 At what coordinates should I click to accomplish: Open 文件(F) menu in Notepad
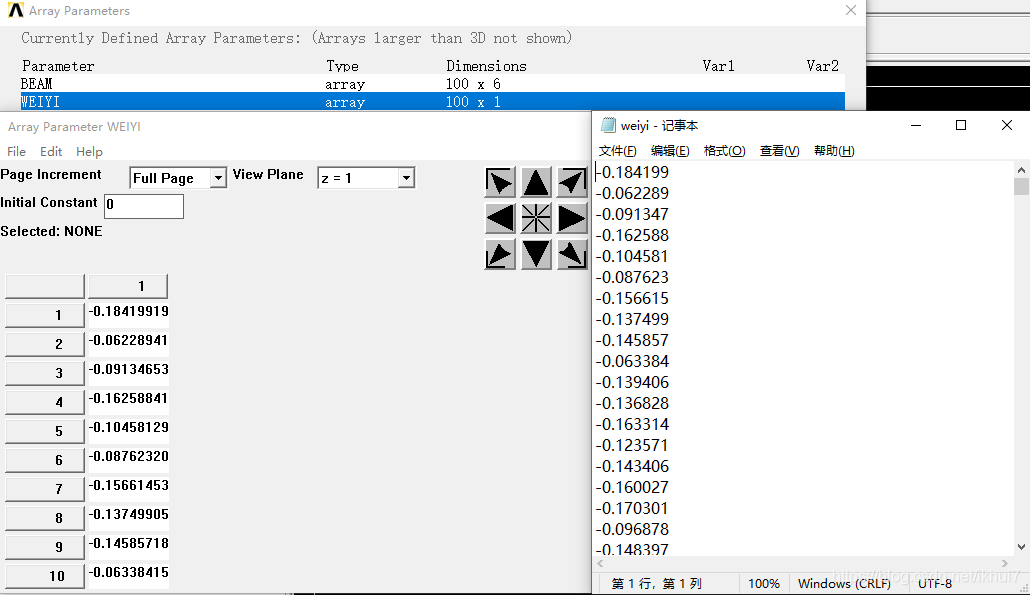click(x=617, y=151)
